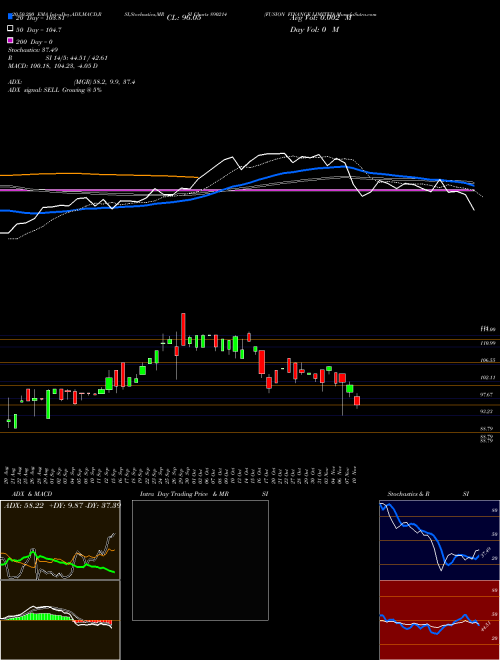Click the blue Stochastics chart panel
The height and width of the screenshot is (660, 500).
click(439, 540)
